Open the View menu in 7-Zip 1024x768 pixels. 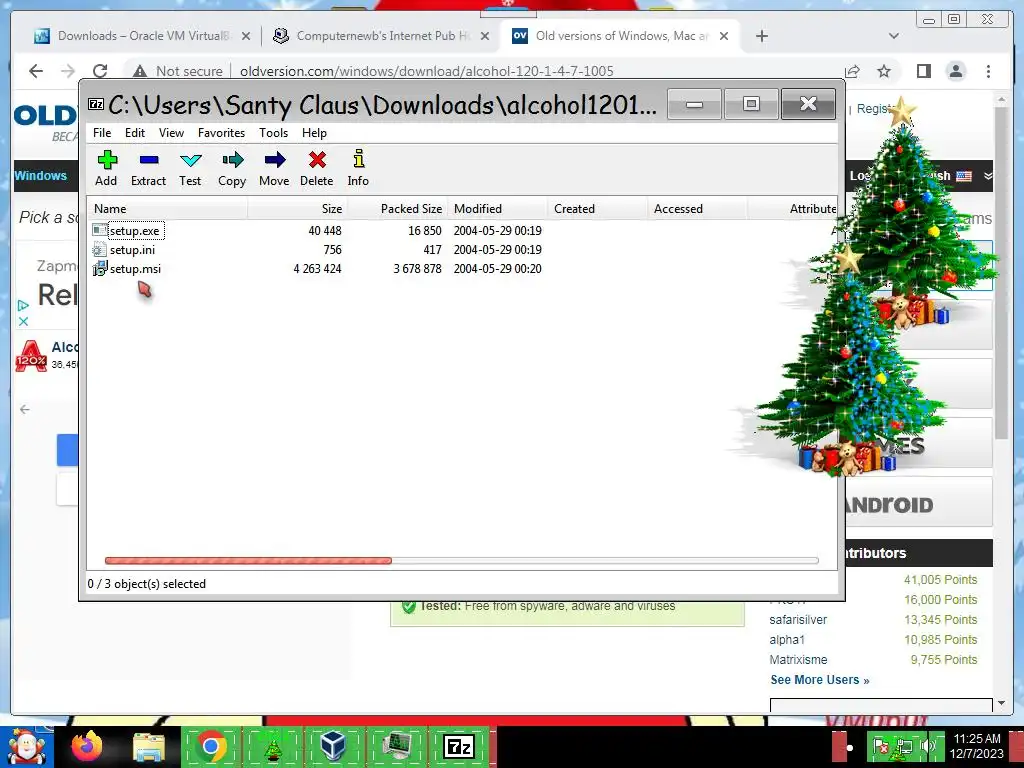click(x=171, y=133)
